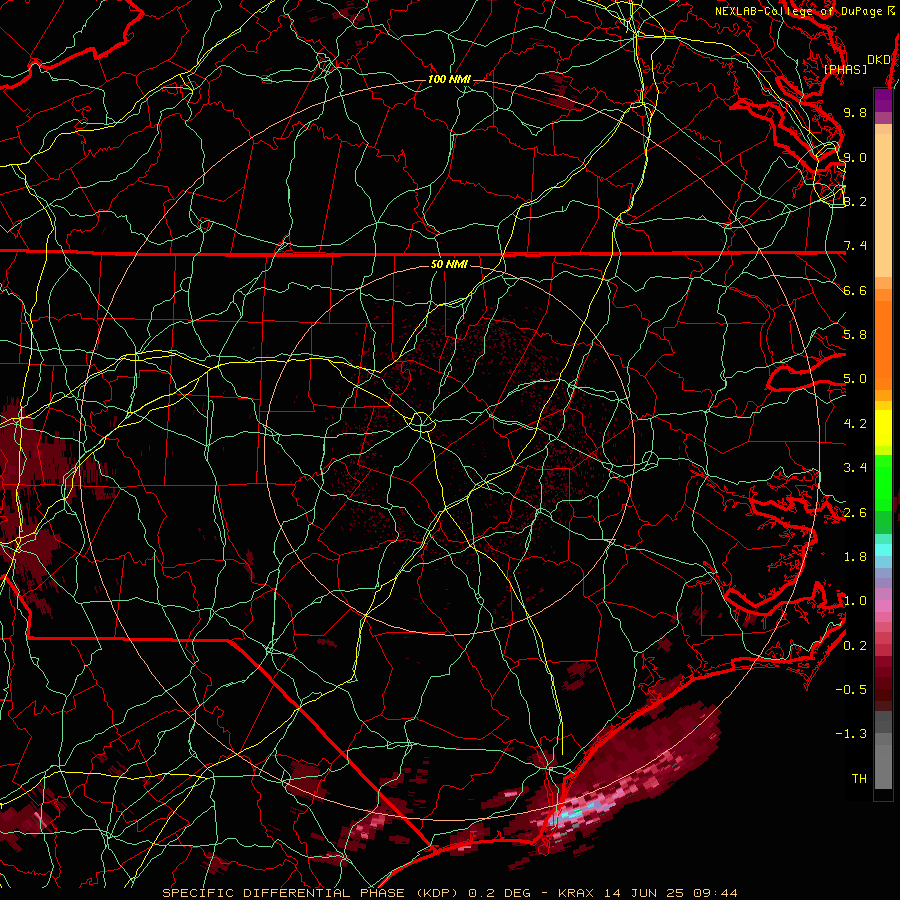900x900 pixels.
Task: Click the 100 NMI range ring label
Action: pyautogui.click(x=449, y=79)
